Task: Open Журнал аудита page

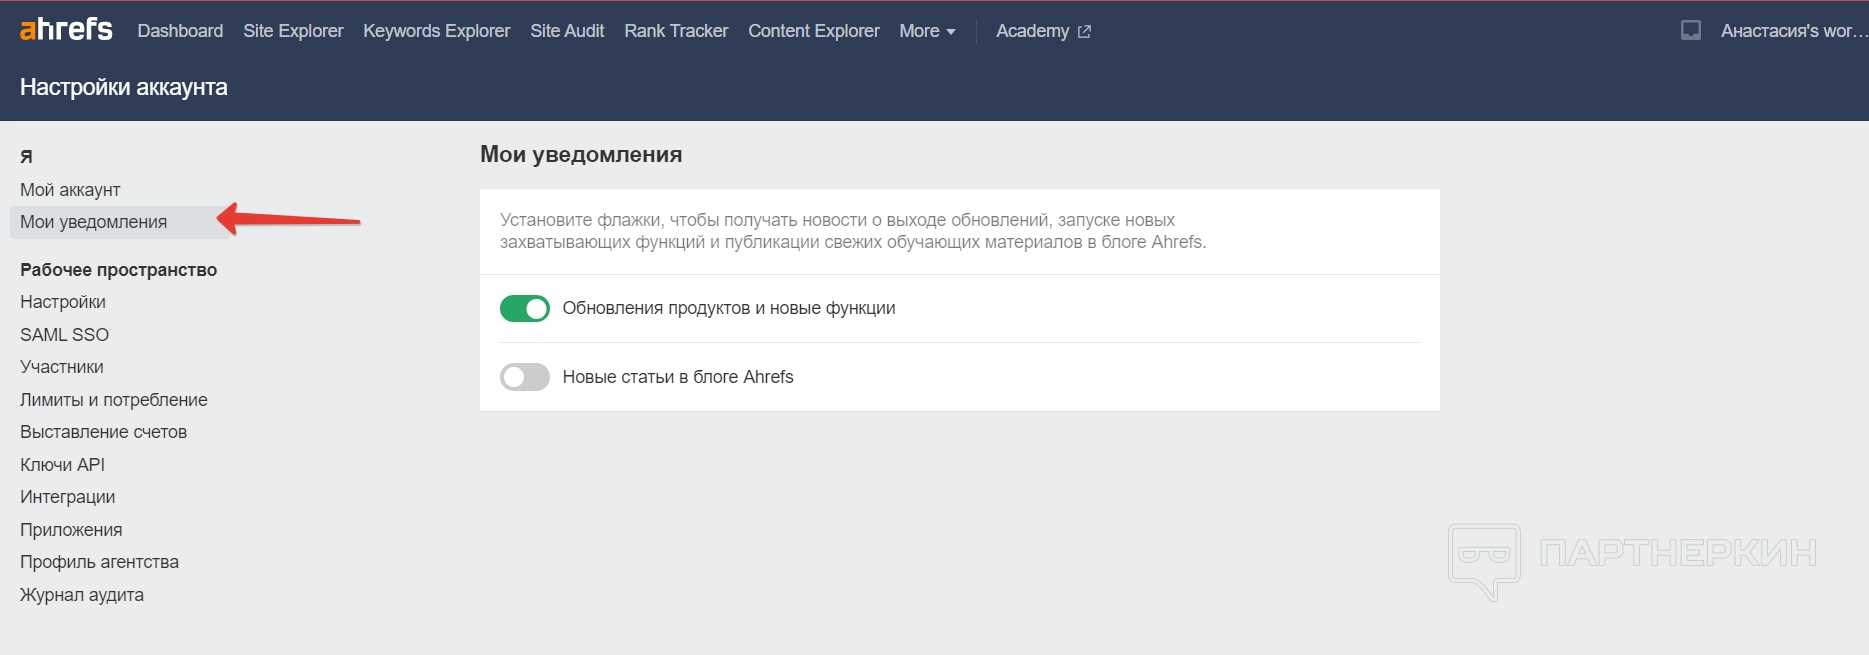Action: click(82, 595)
